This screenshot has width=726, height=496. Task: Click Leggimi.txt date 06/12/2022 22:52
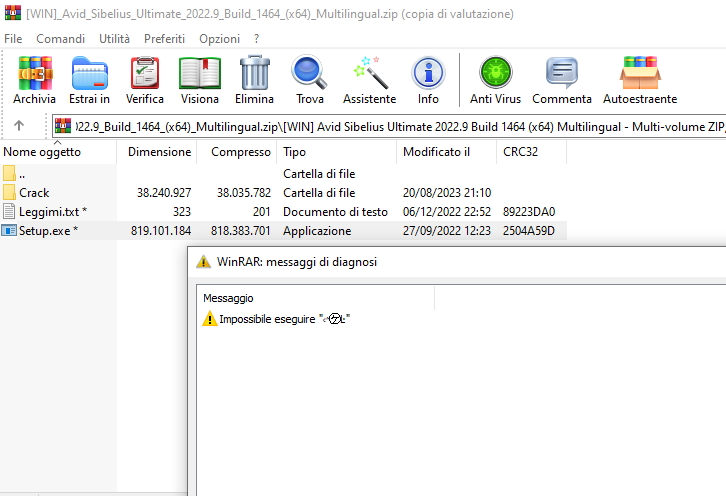[x=446, y=212]
